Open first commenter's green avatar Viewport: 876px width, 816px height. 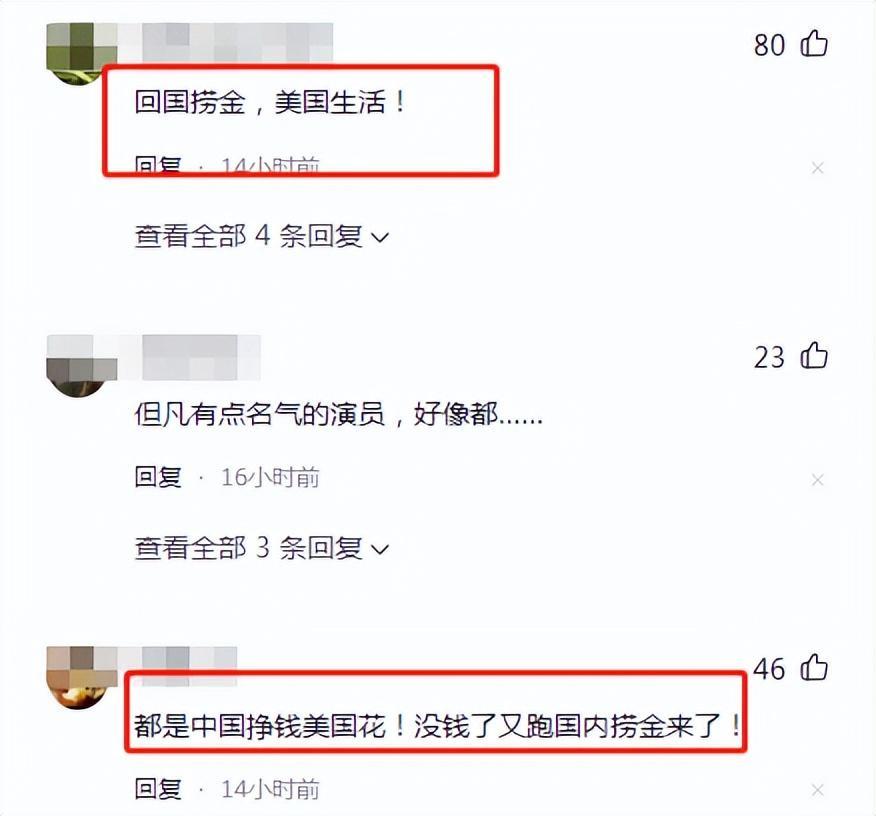[78, 54]
